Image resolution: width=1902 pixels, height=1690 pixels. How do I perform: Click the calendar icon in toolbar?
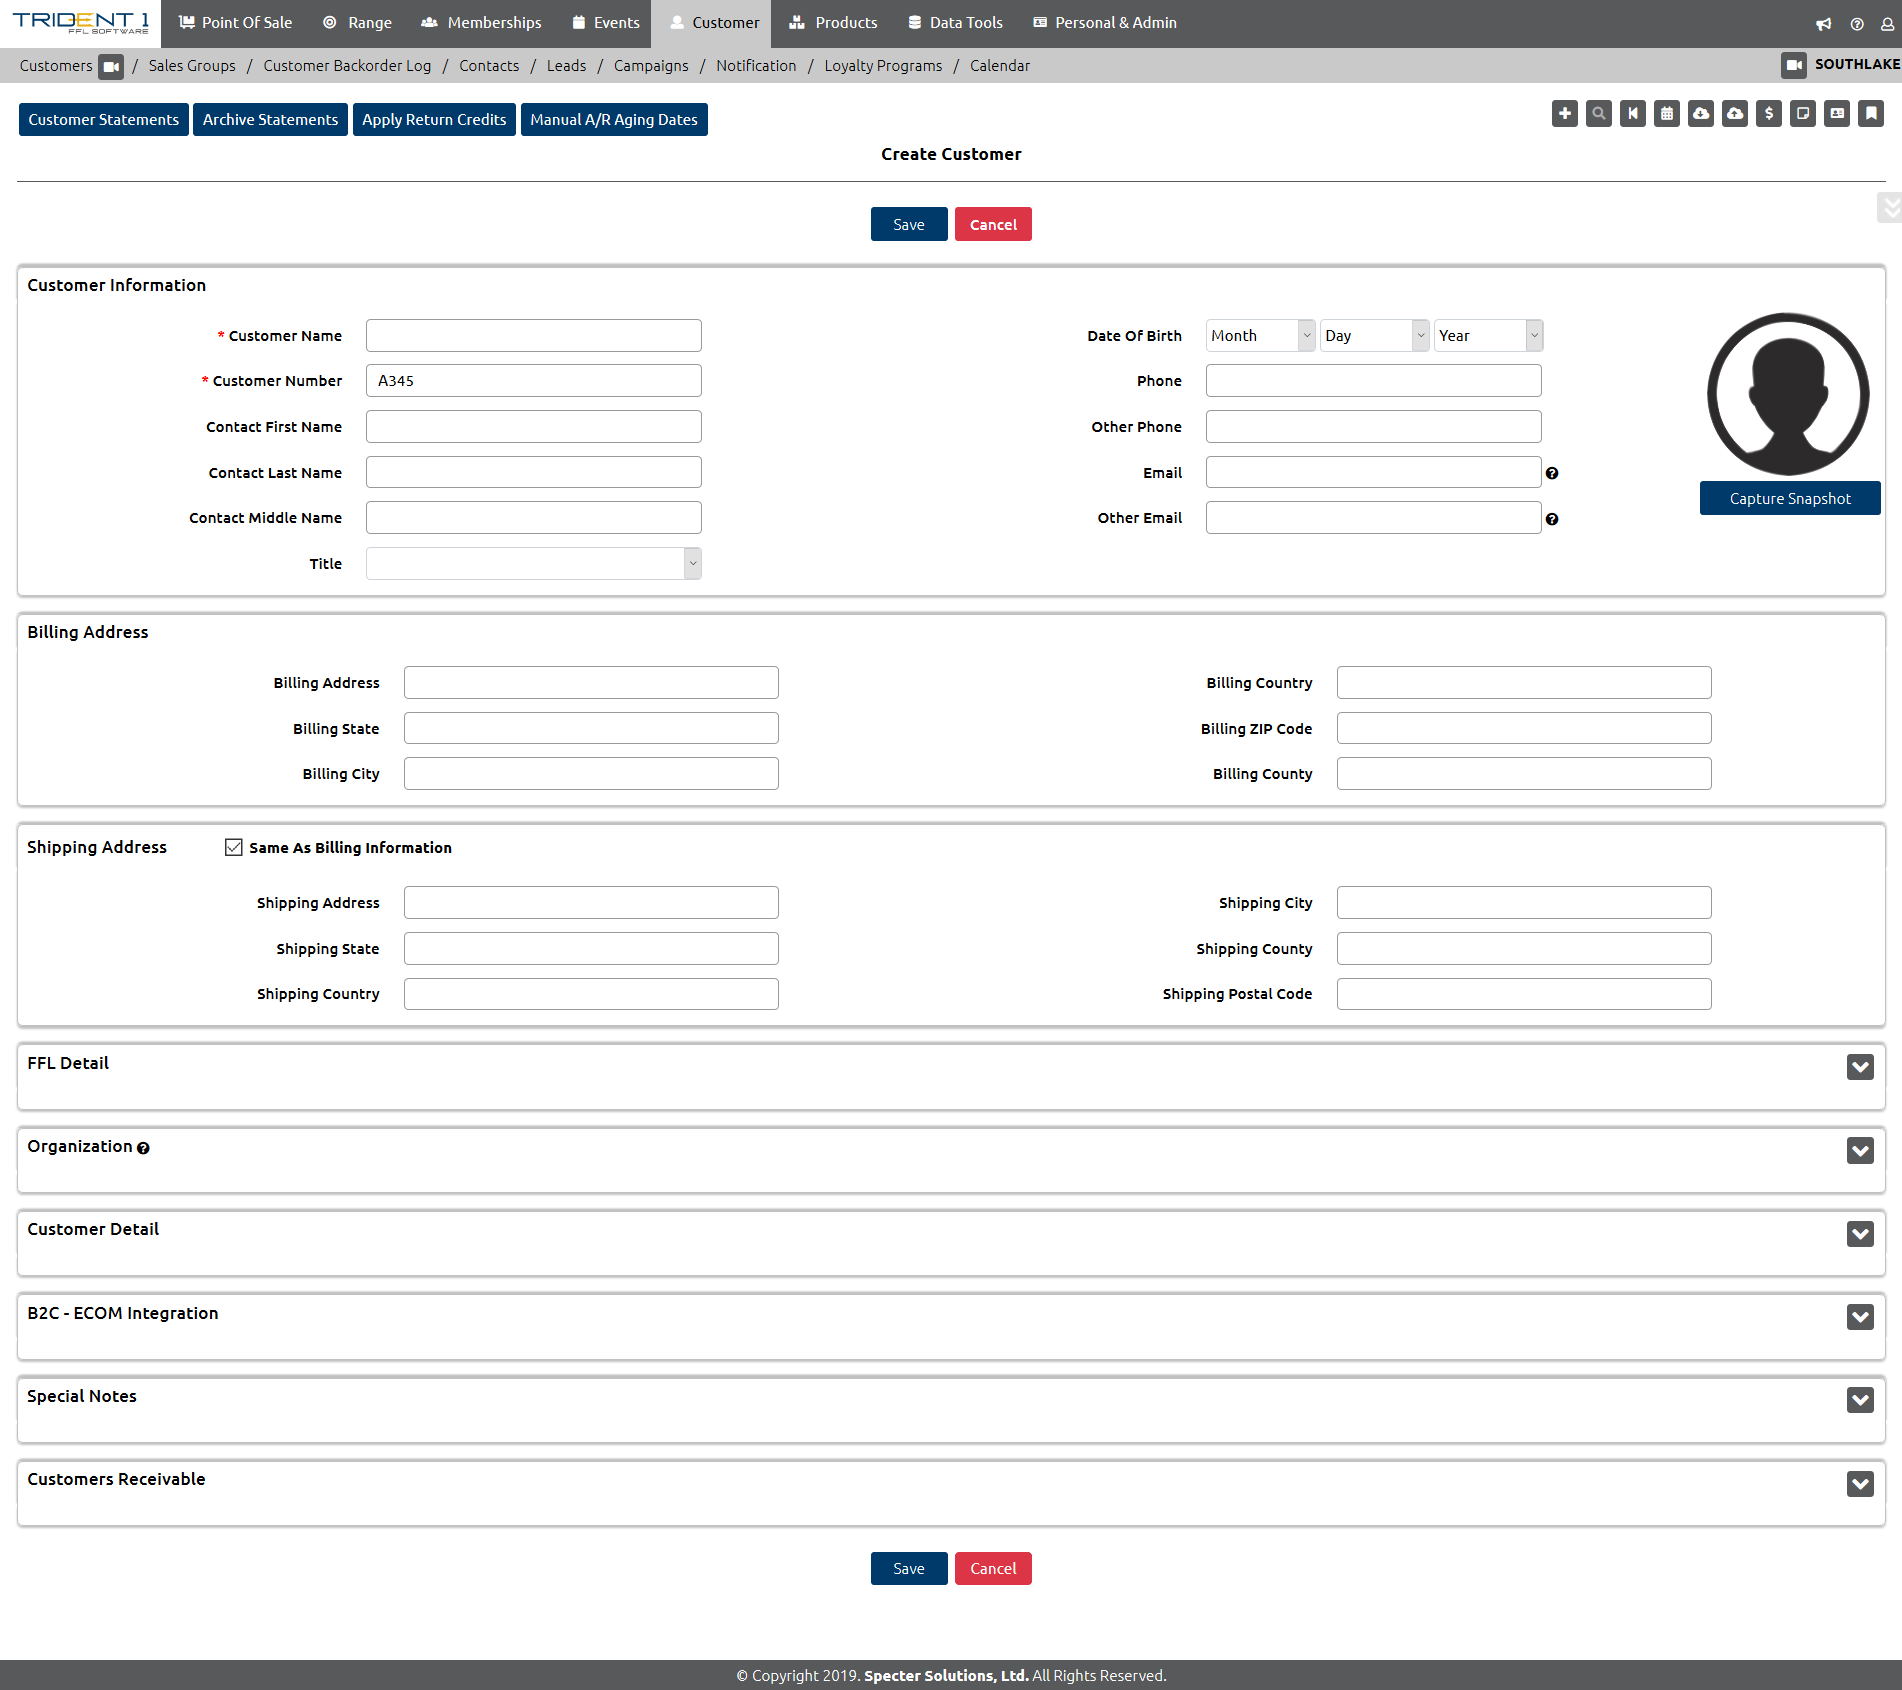tap(1667, 114)
